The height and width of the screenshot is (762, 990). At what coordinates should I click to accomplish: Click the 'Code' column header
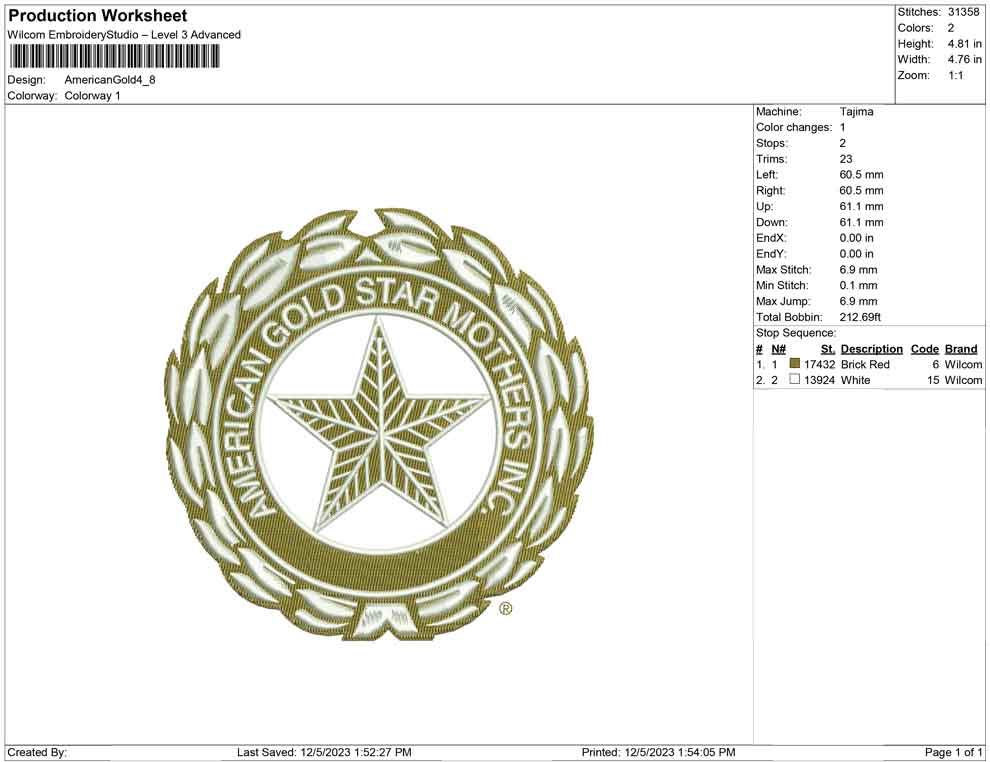point(925,348)
